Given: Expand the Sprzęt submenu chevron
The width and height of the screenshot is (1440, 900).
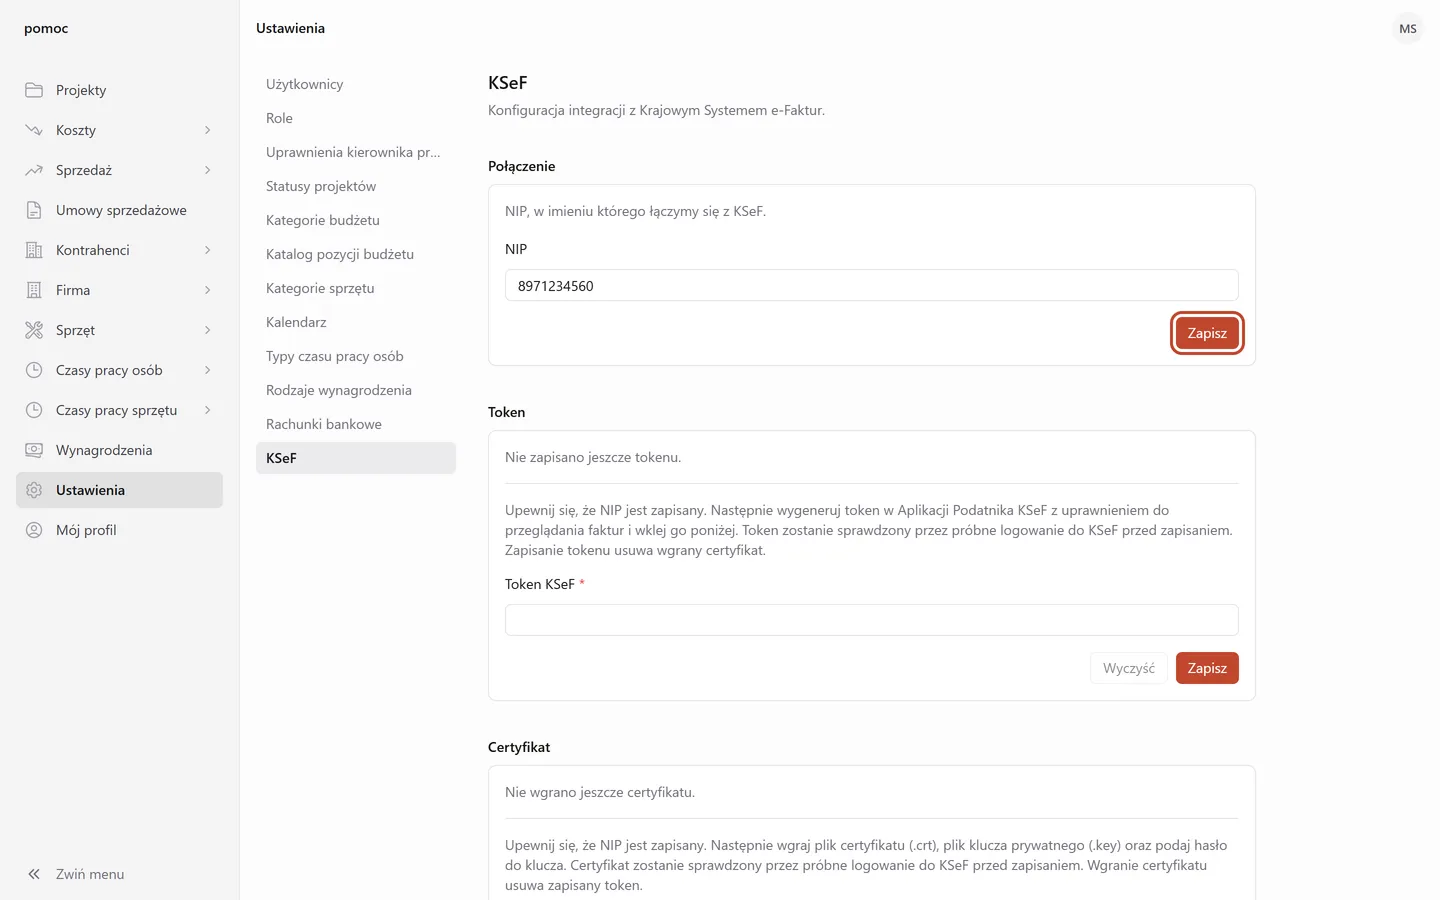Looking at the screenshot, I should click(208, 330).
